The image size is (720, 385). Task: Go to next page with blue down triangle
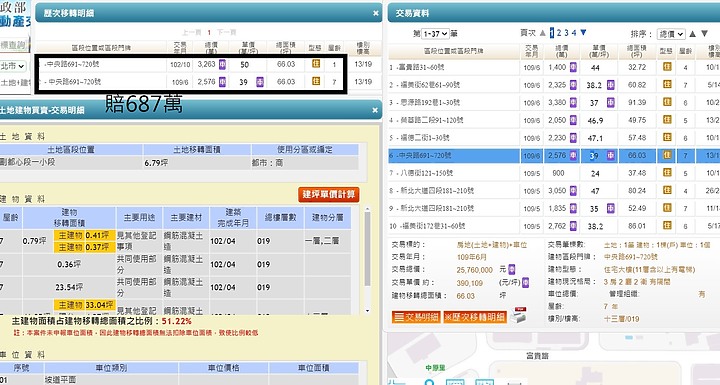pos(583,33)
